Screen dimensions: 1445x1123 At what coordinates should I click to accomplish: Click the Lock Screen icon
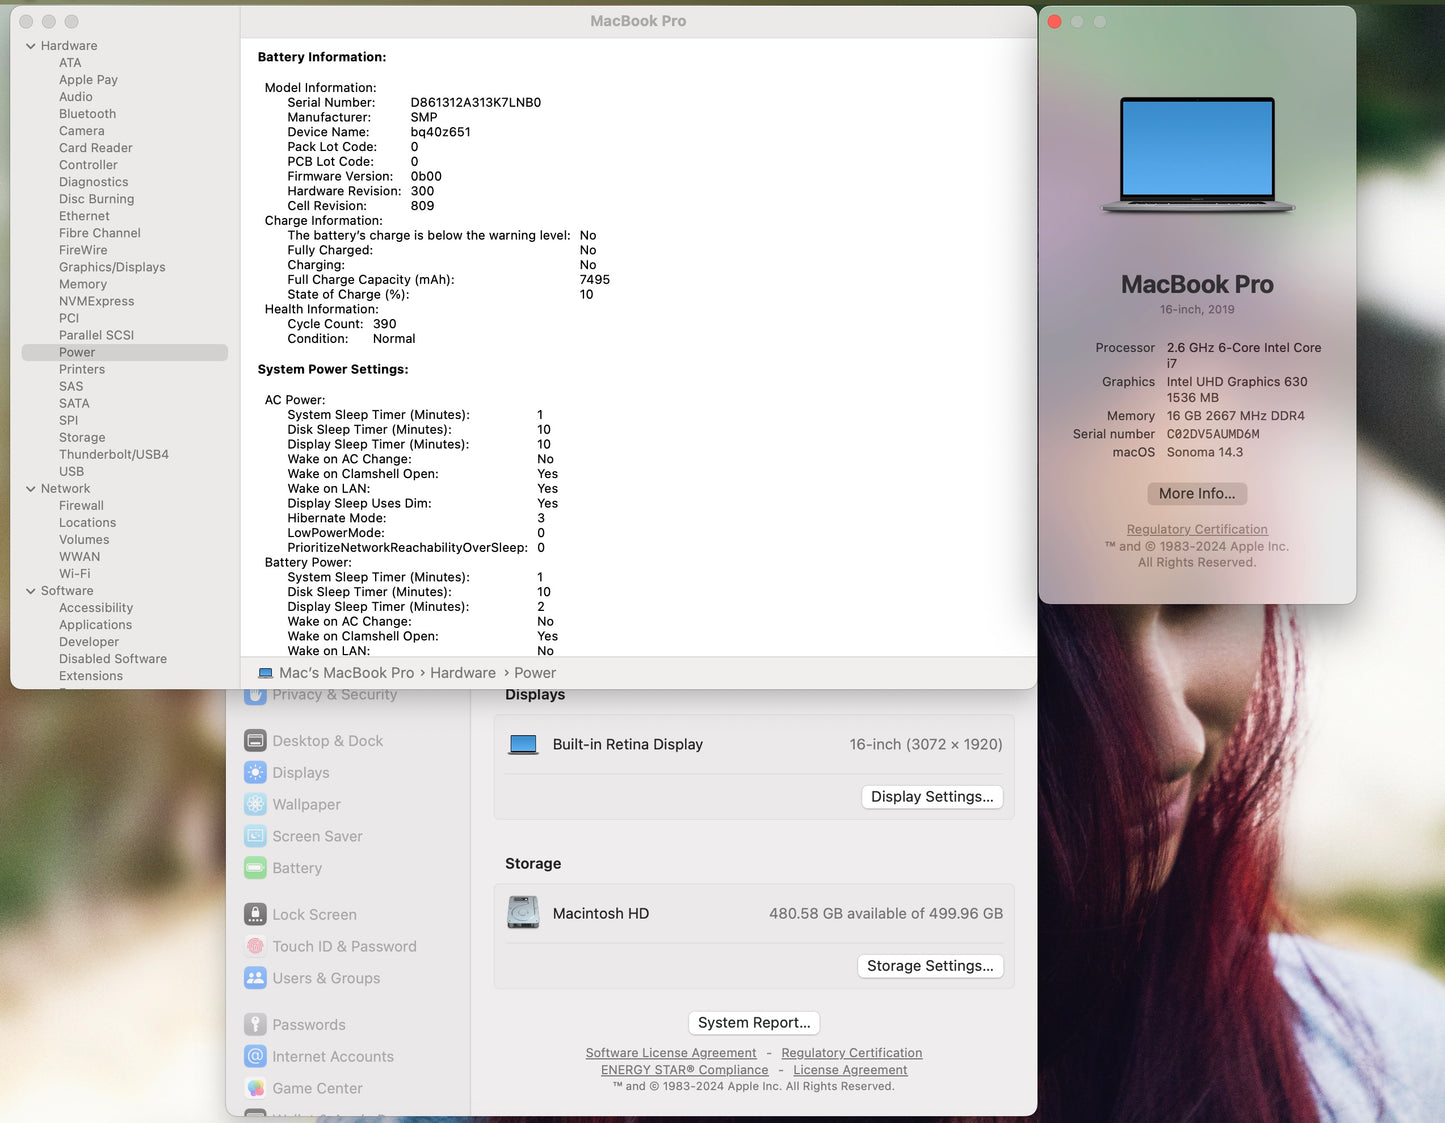[255, 915]
